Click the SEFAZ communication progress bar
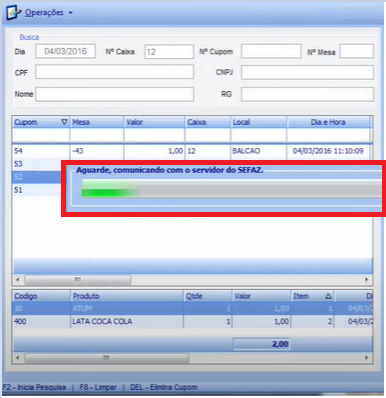This screenshot has height=398, width=386. pos(232,189)
